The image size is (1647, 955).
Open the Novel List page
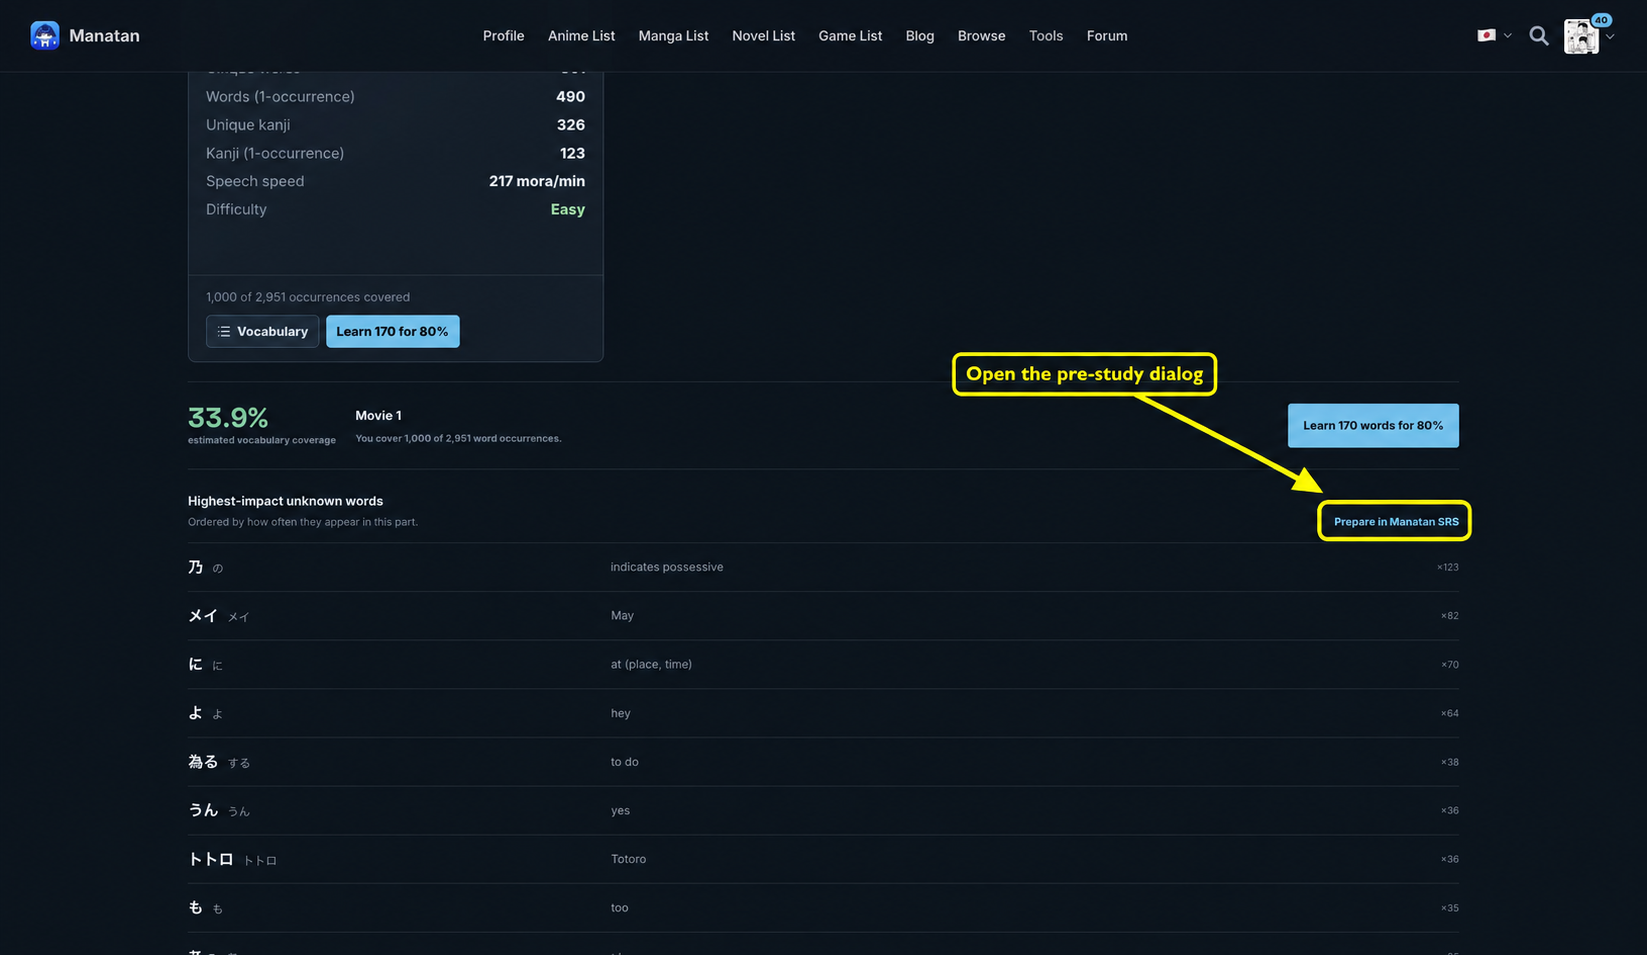[763, 36]
